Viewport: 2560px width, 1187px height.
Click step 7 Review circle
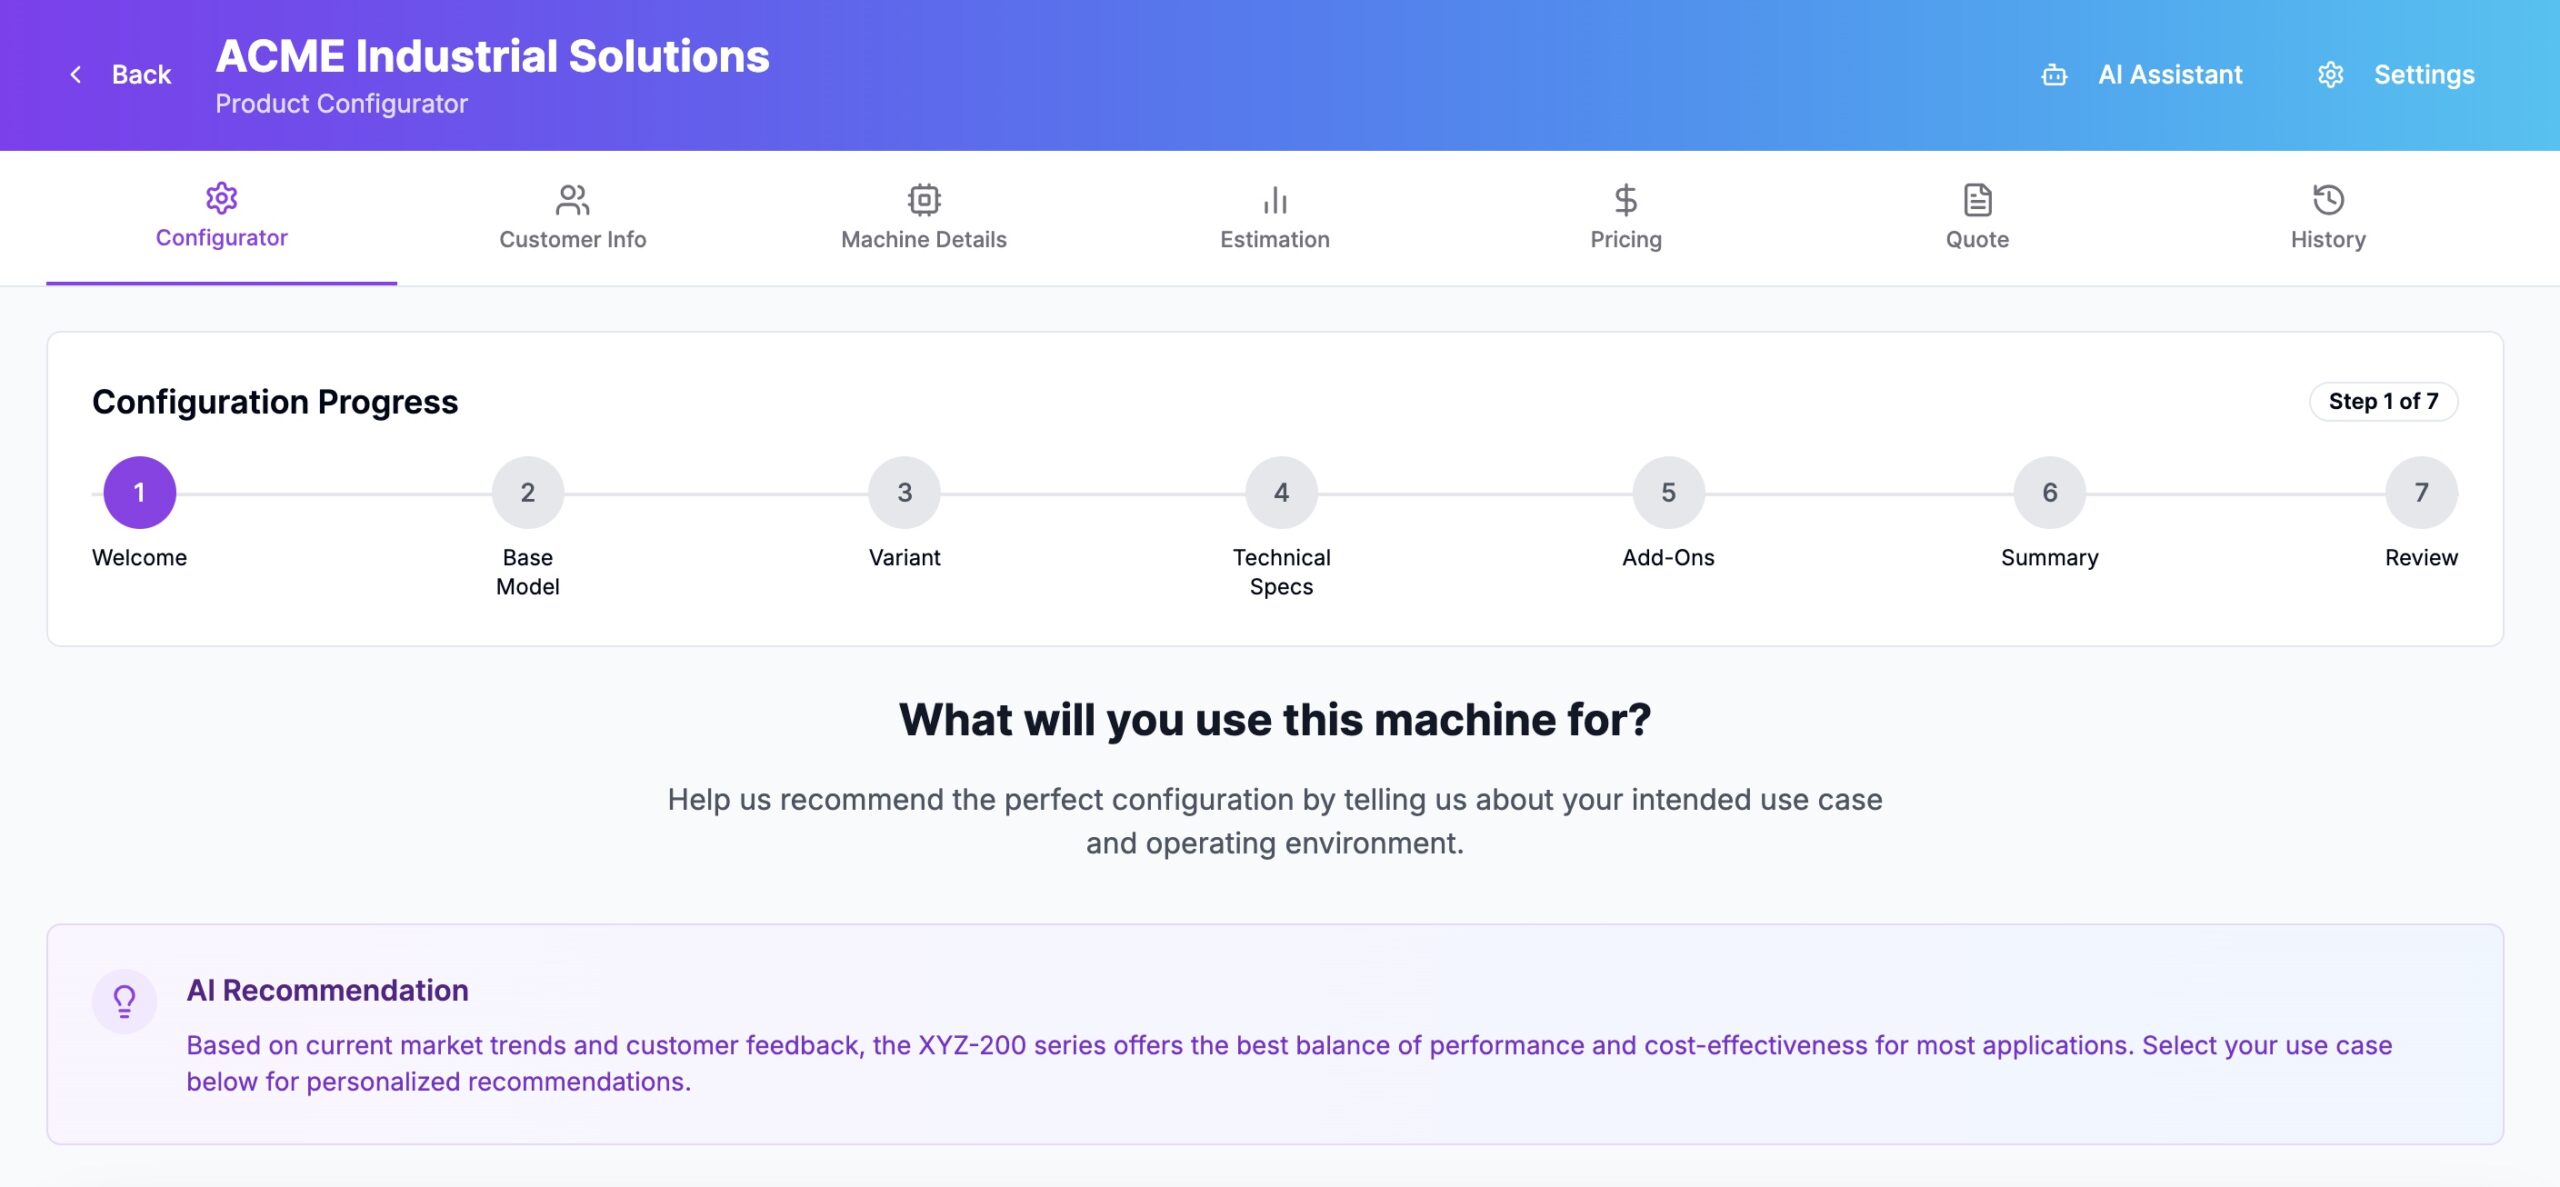coord(2421,492)
